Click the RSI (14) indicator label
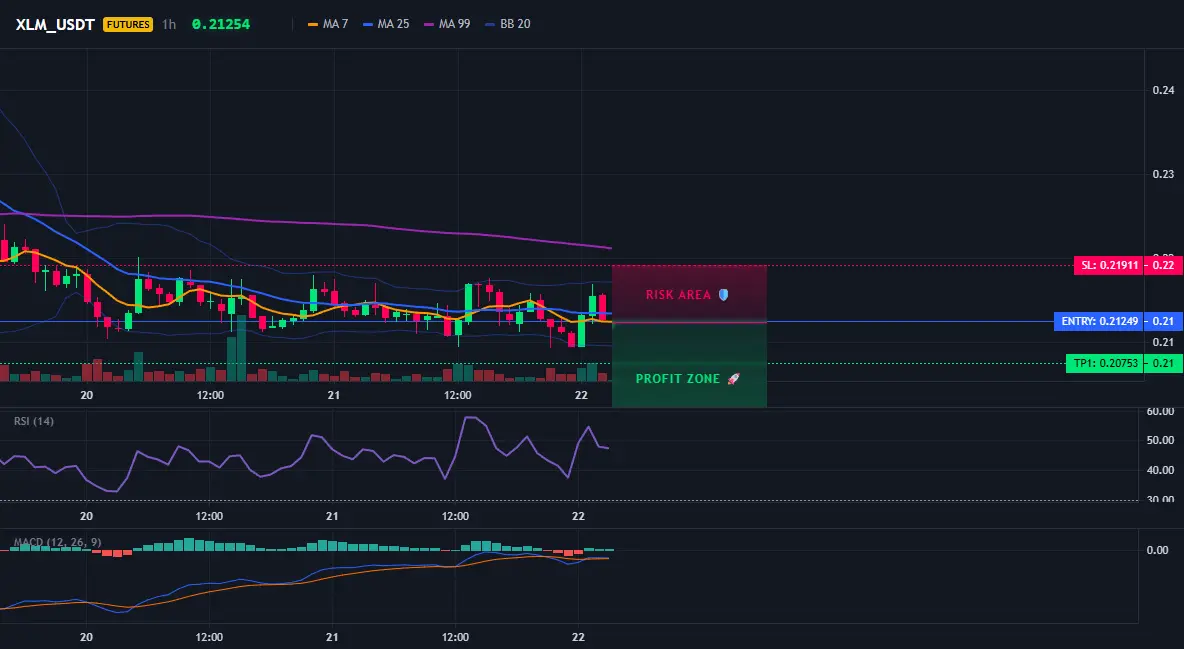This screenshot has width=1184, height=649. coord(34,421)
